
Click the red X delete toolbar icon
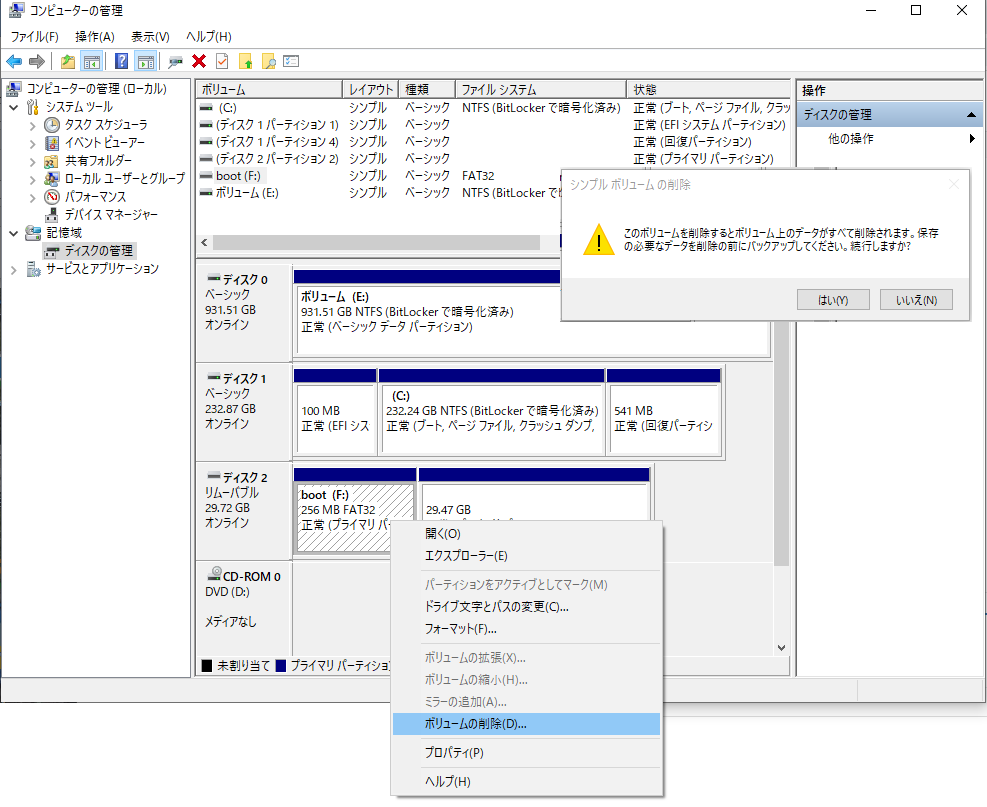[199, 61]
